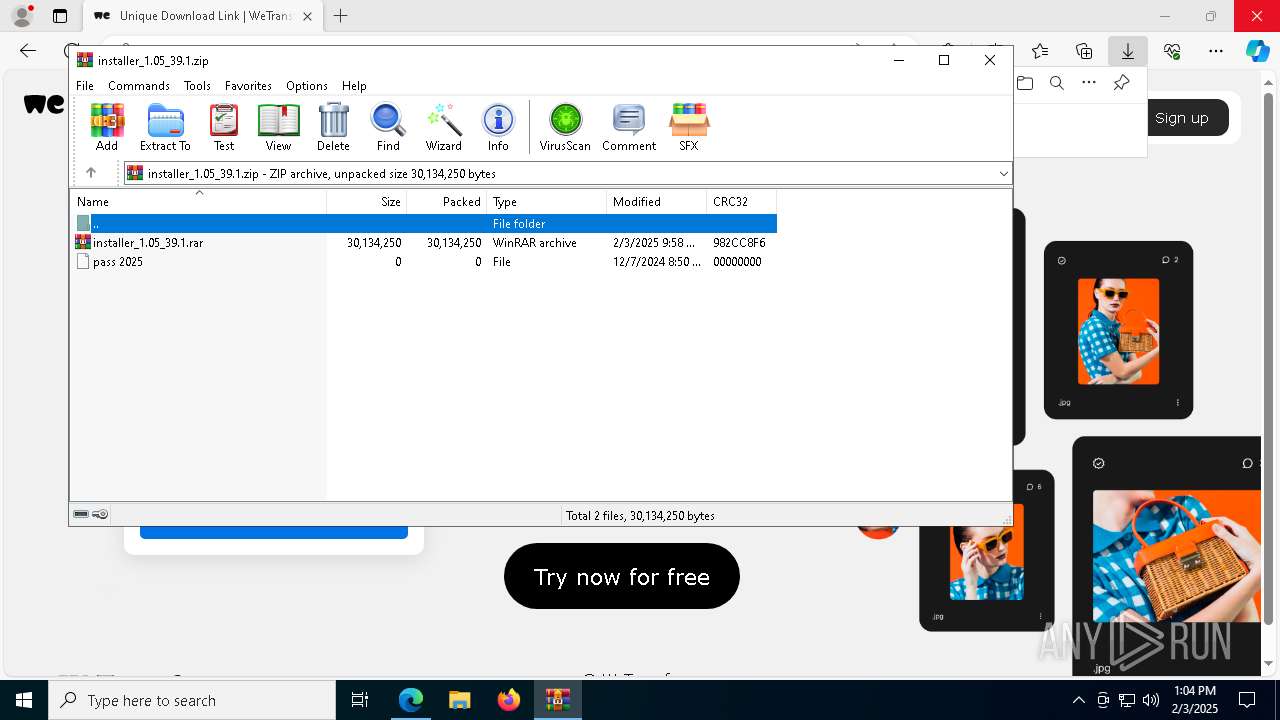Open the Tools menu
Image resolution: width=1280 pixels, height=720 pixels.
click(197, 86)
